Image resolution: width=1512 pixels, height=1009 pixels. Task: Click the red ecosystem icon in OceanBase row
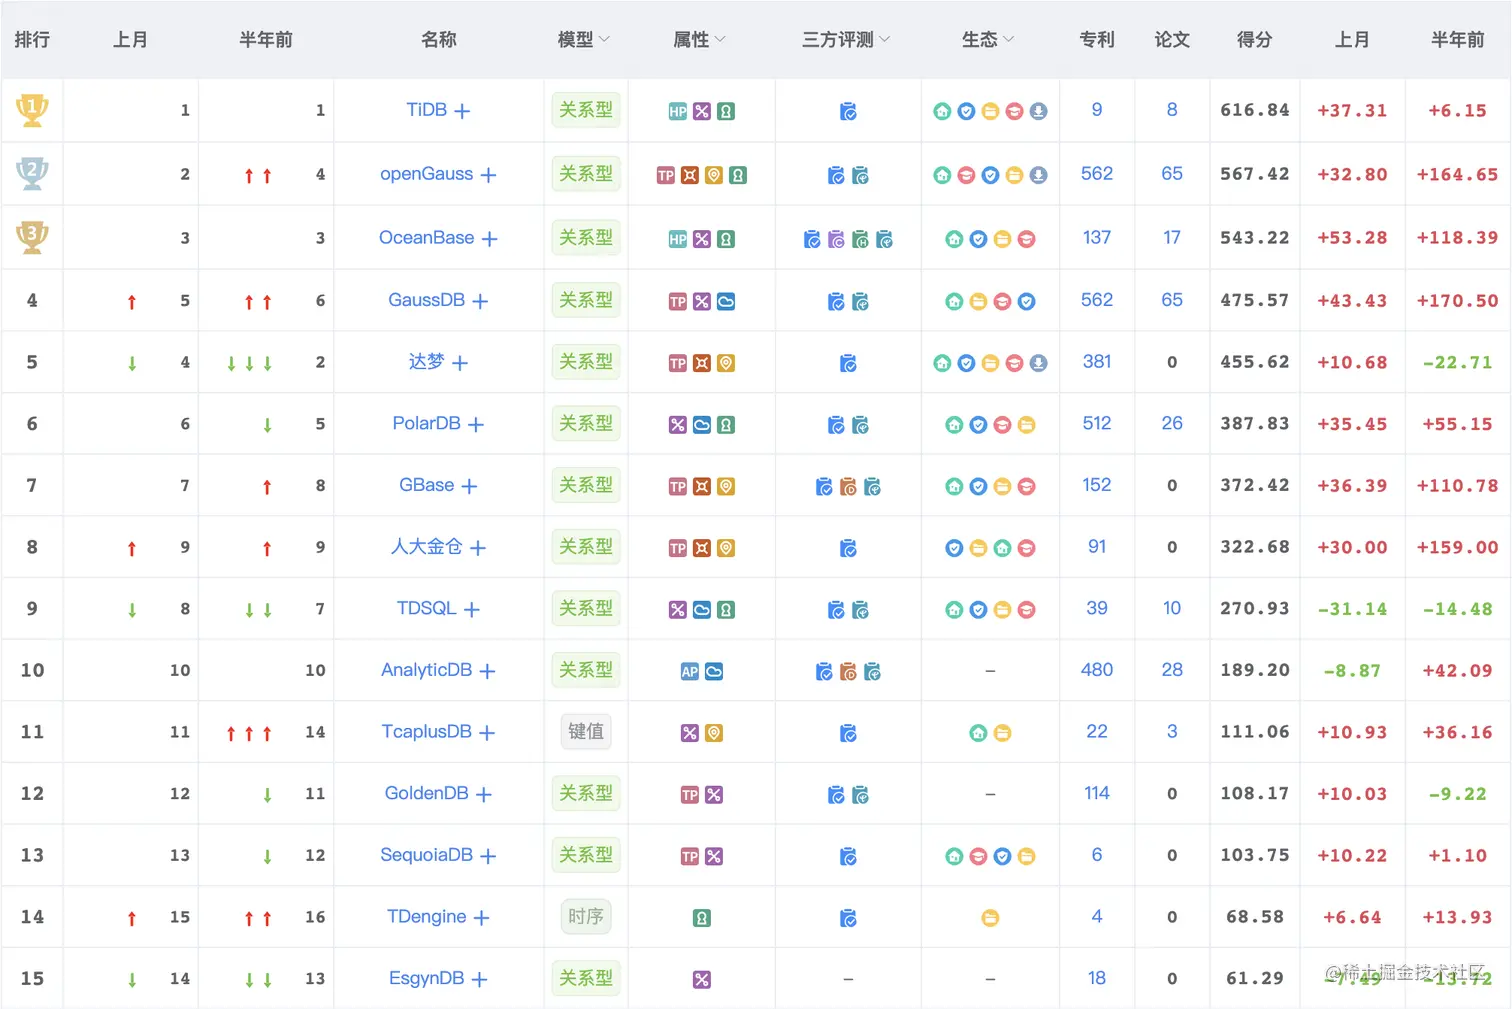tap(1026, 239)
